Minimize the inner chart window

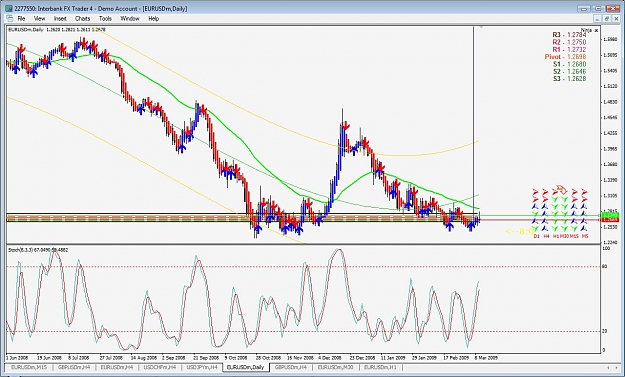(597, 18)
